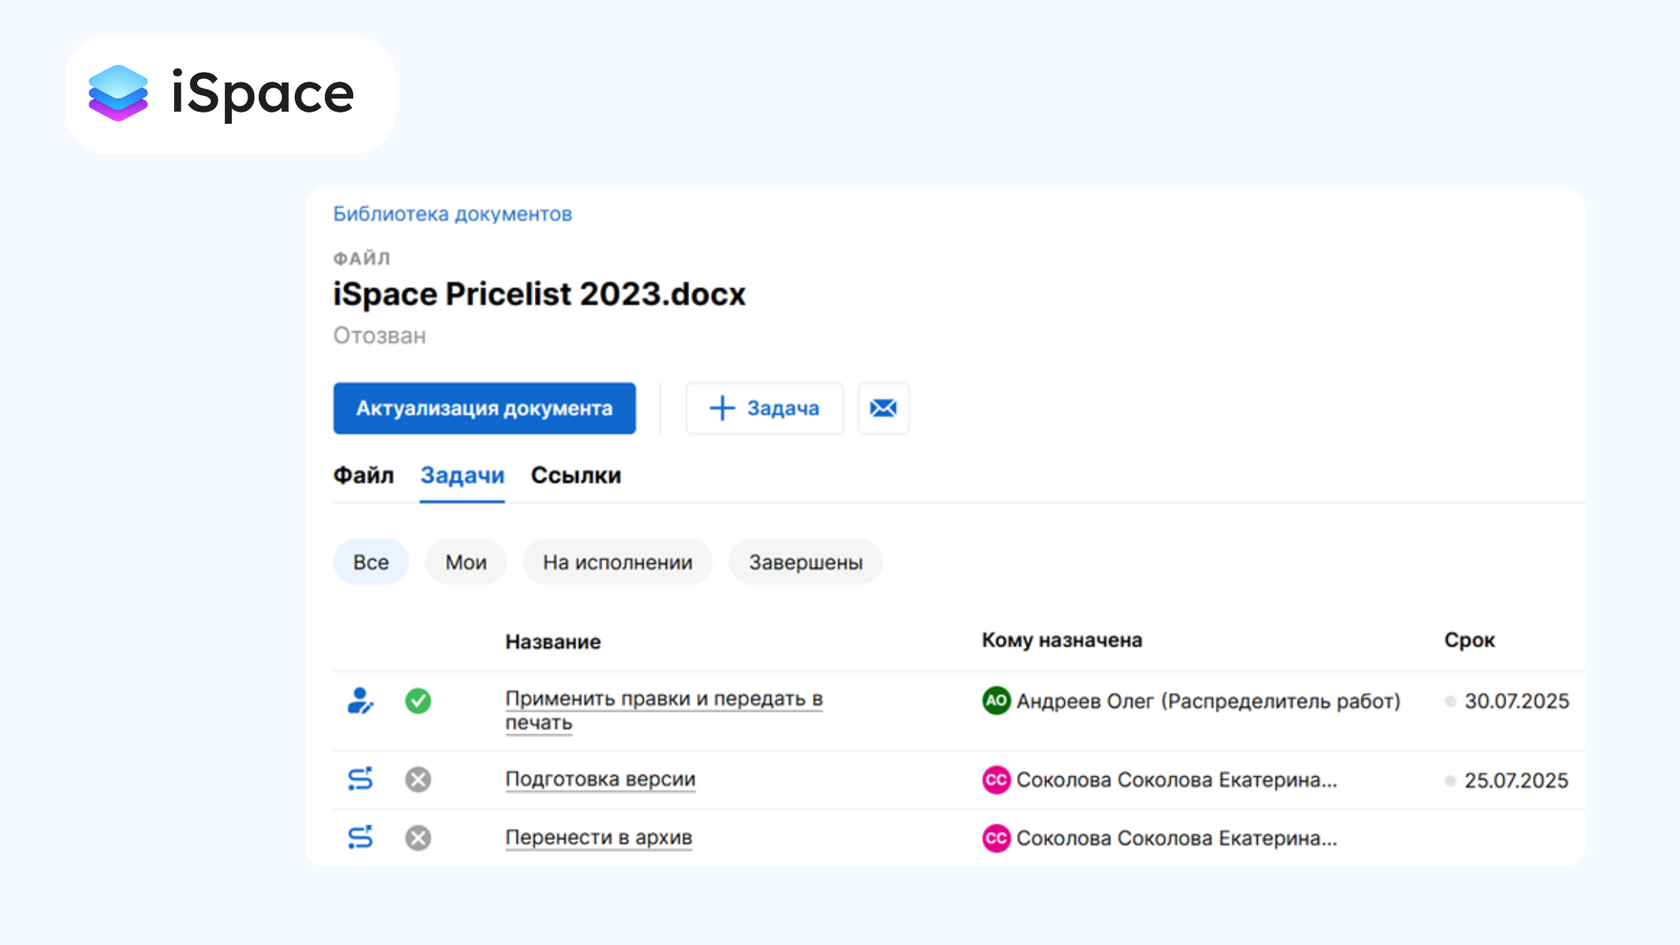Select the Мои filter chip
Viewport: 1680px width, 945px height.
(466, 562)
